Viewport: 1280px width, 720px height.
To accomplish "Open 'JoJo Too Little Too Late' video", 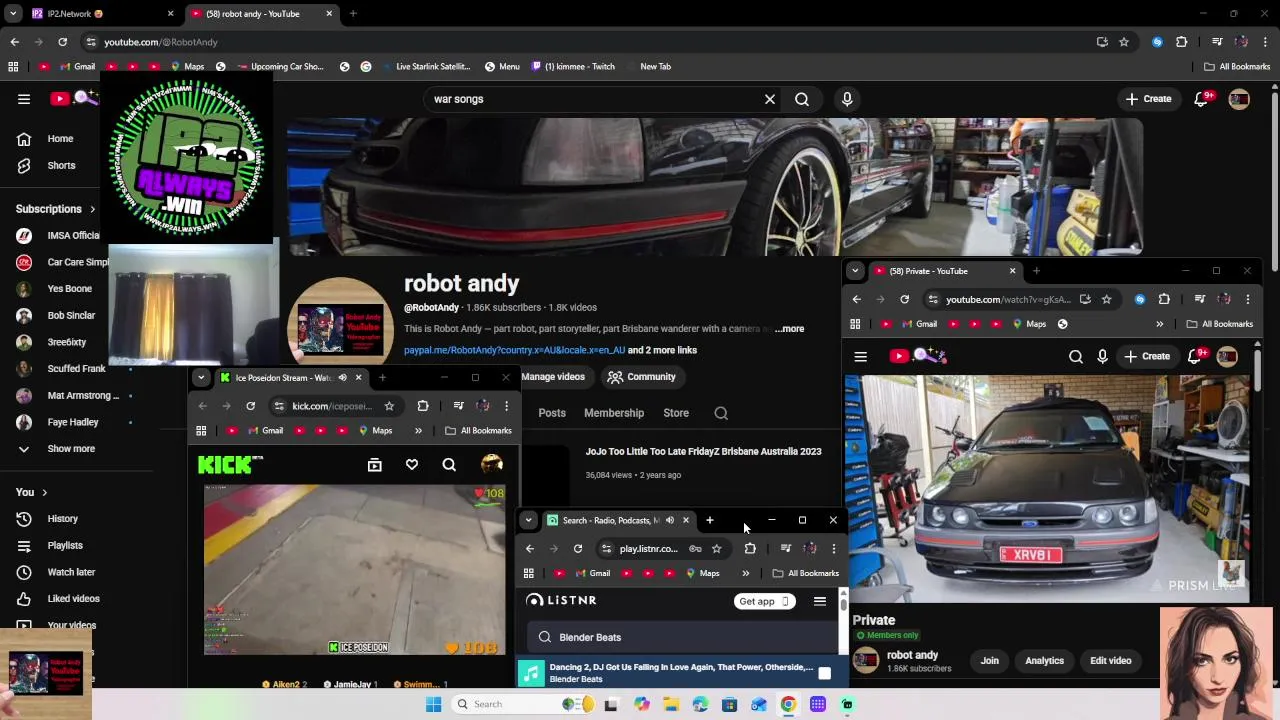I will [x=703, y=452].
